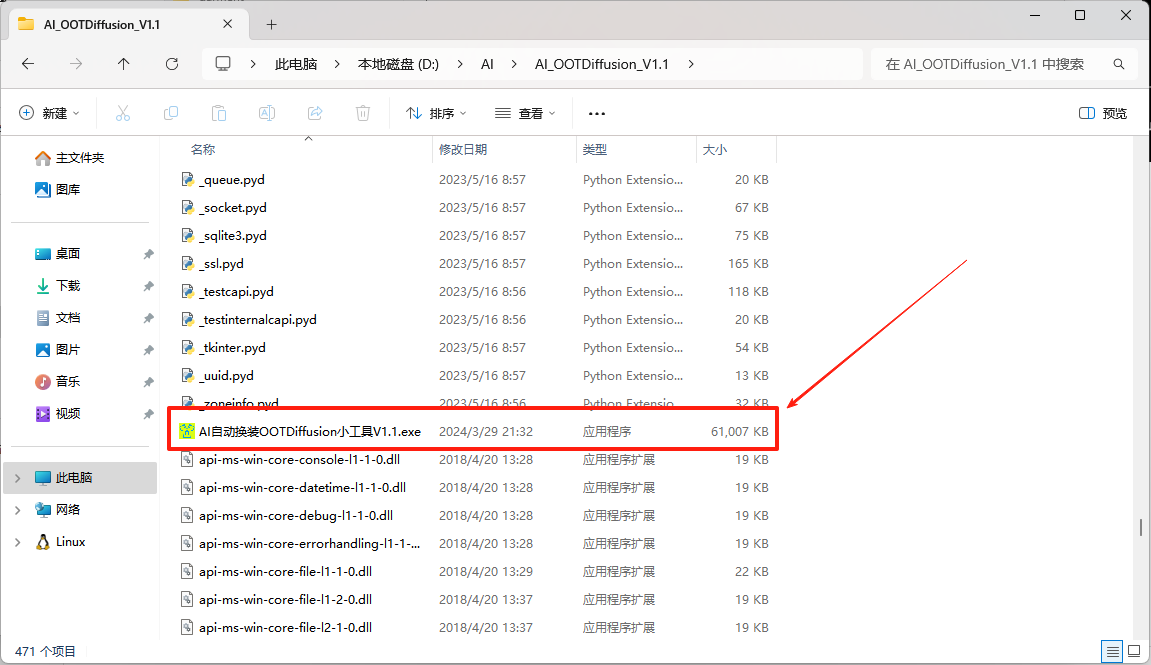Expand the 此电脑 tree node
Viewport: 1151px width, 665px height.
point(17,478)
